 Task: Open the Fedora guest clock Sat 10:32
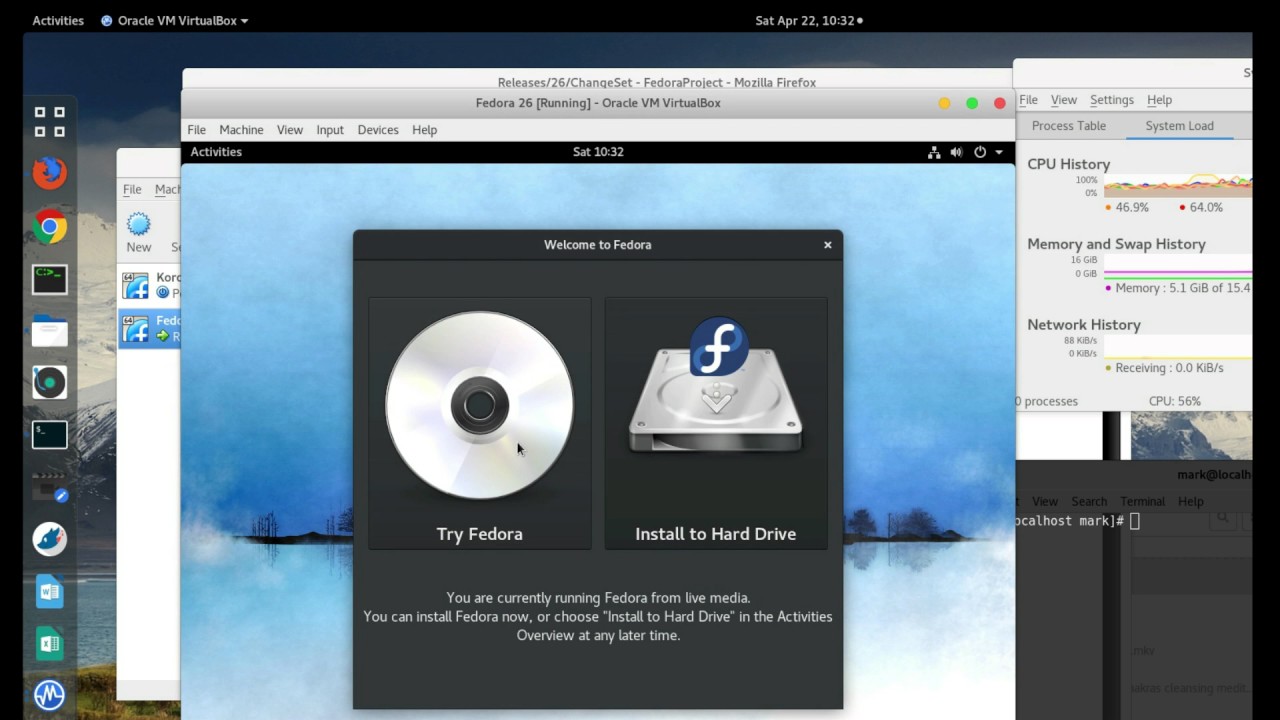(598, 152)
